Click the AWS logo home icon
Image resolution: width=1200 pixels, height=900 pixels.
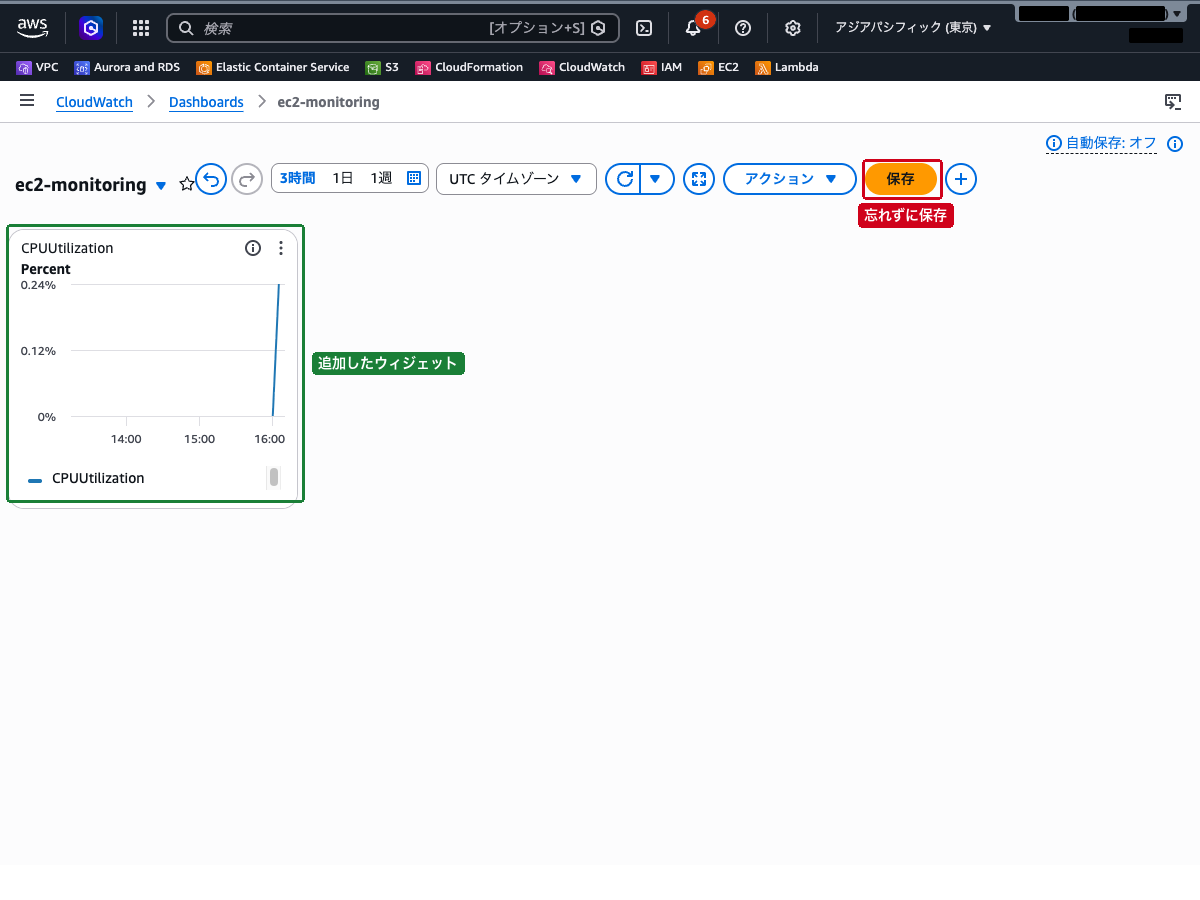pyautogui.click(x=33, y=28)
